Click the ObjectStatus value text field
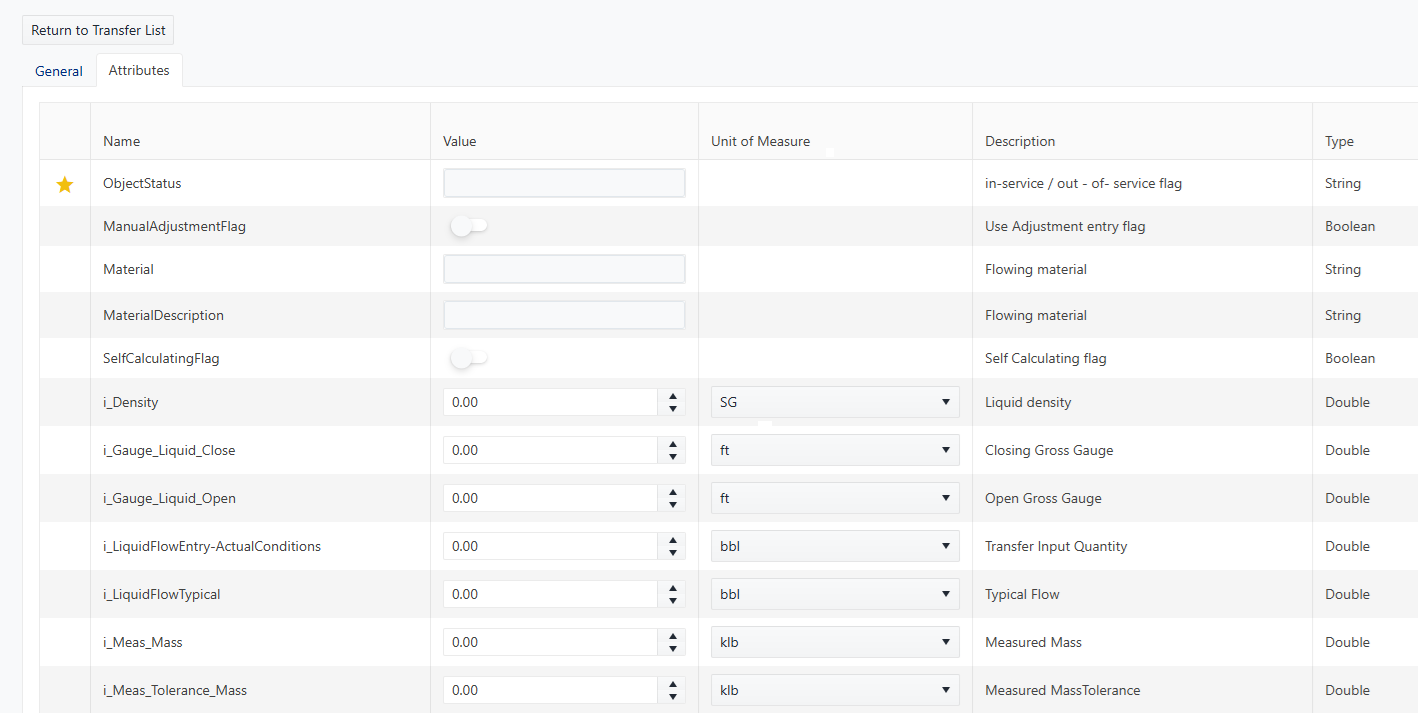 (564, 183)
